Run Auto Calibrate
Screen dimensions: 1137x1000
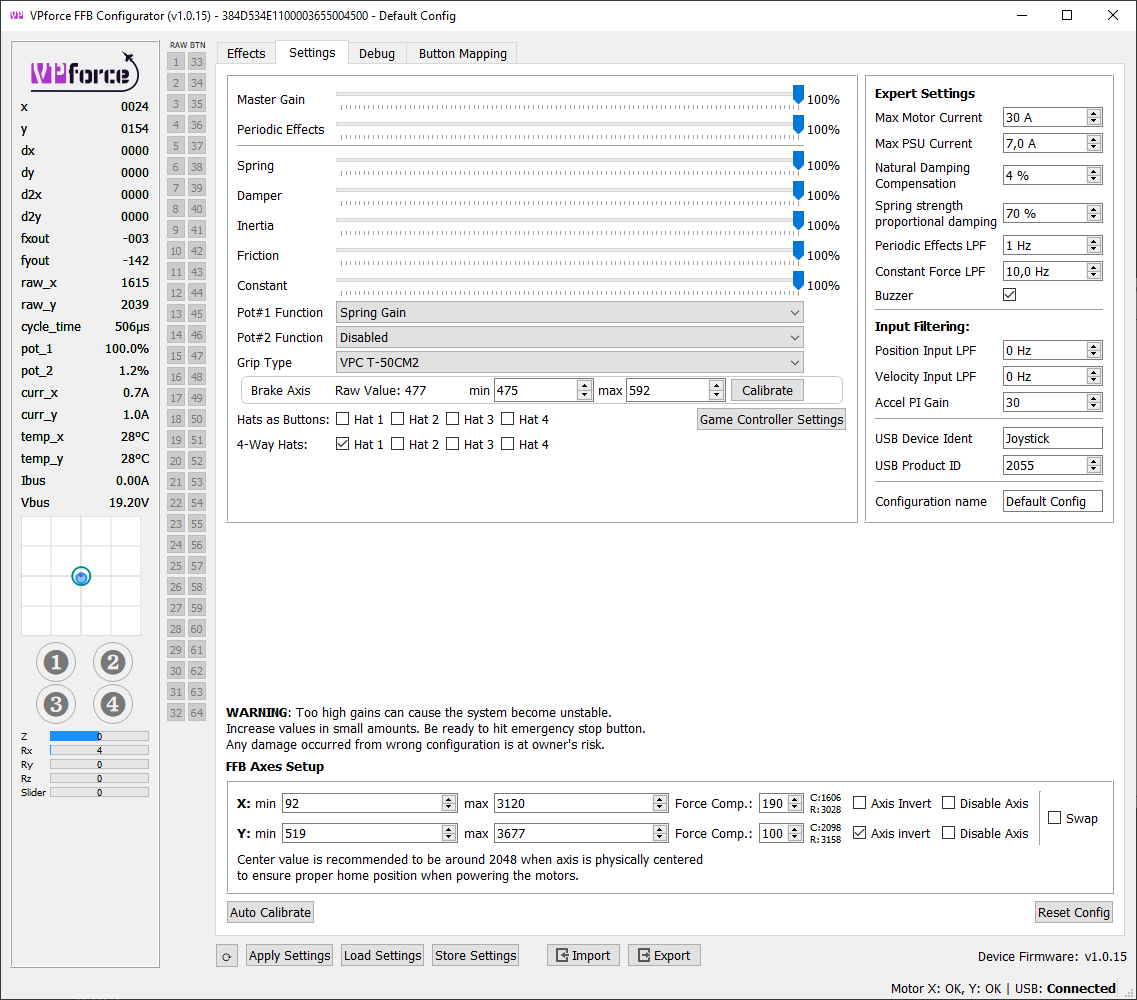click(x=269, y=911)
